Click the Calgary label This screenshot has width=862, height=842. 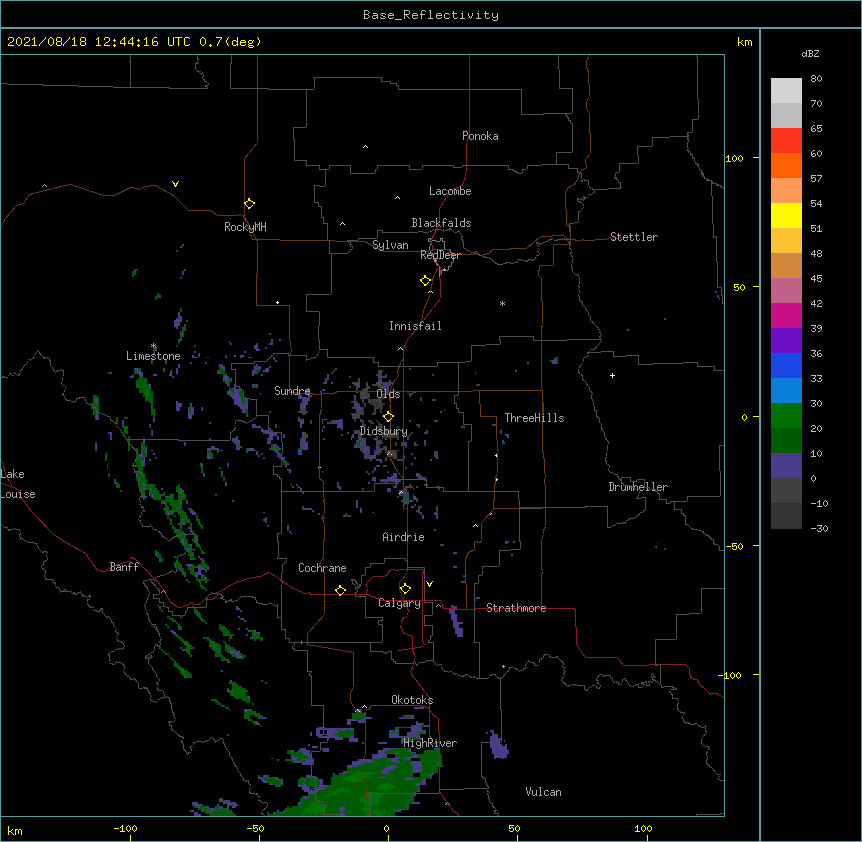(399, 603)
